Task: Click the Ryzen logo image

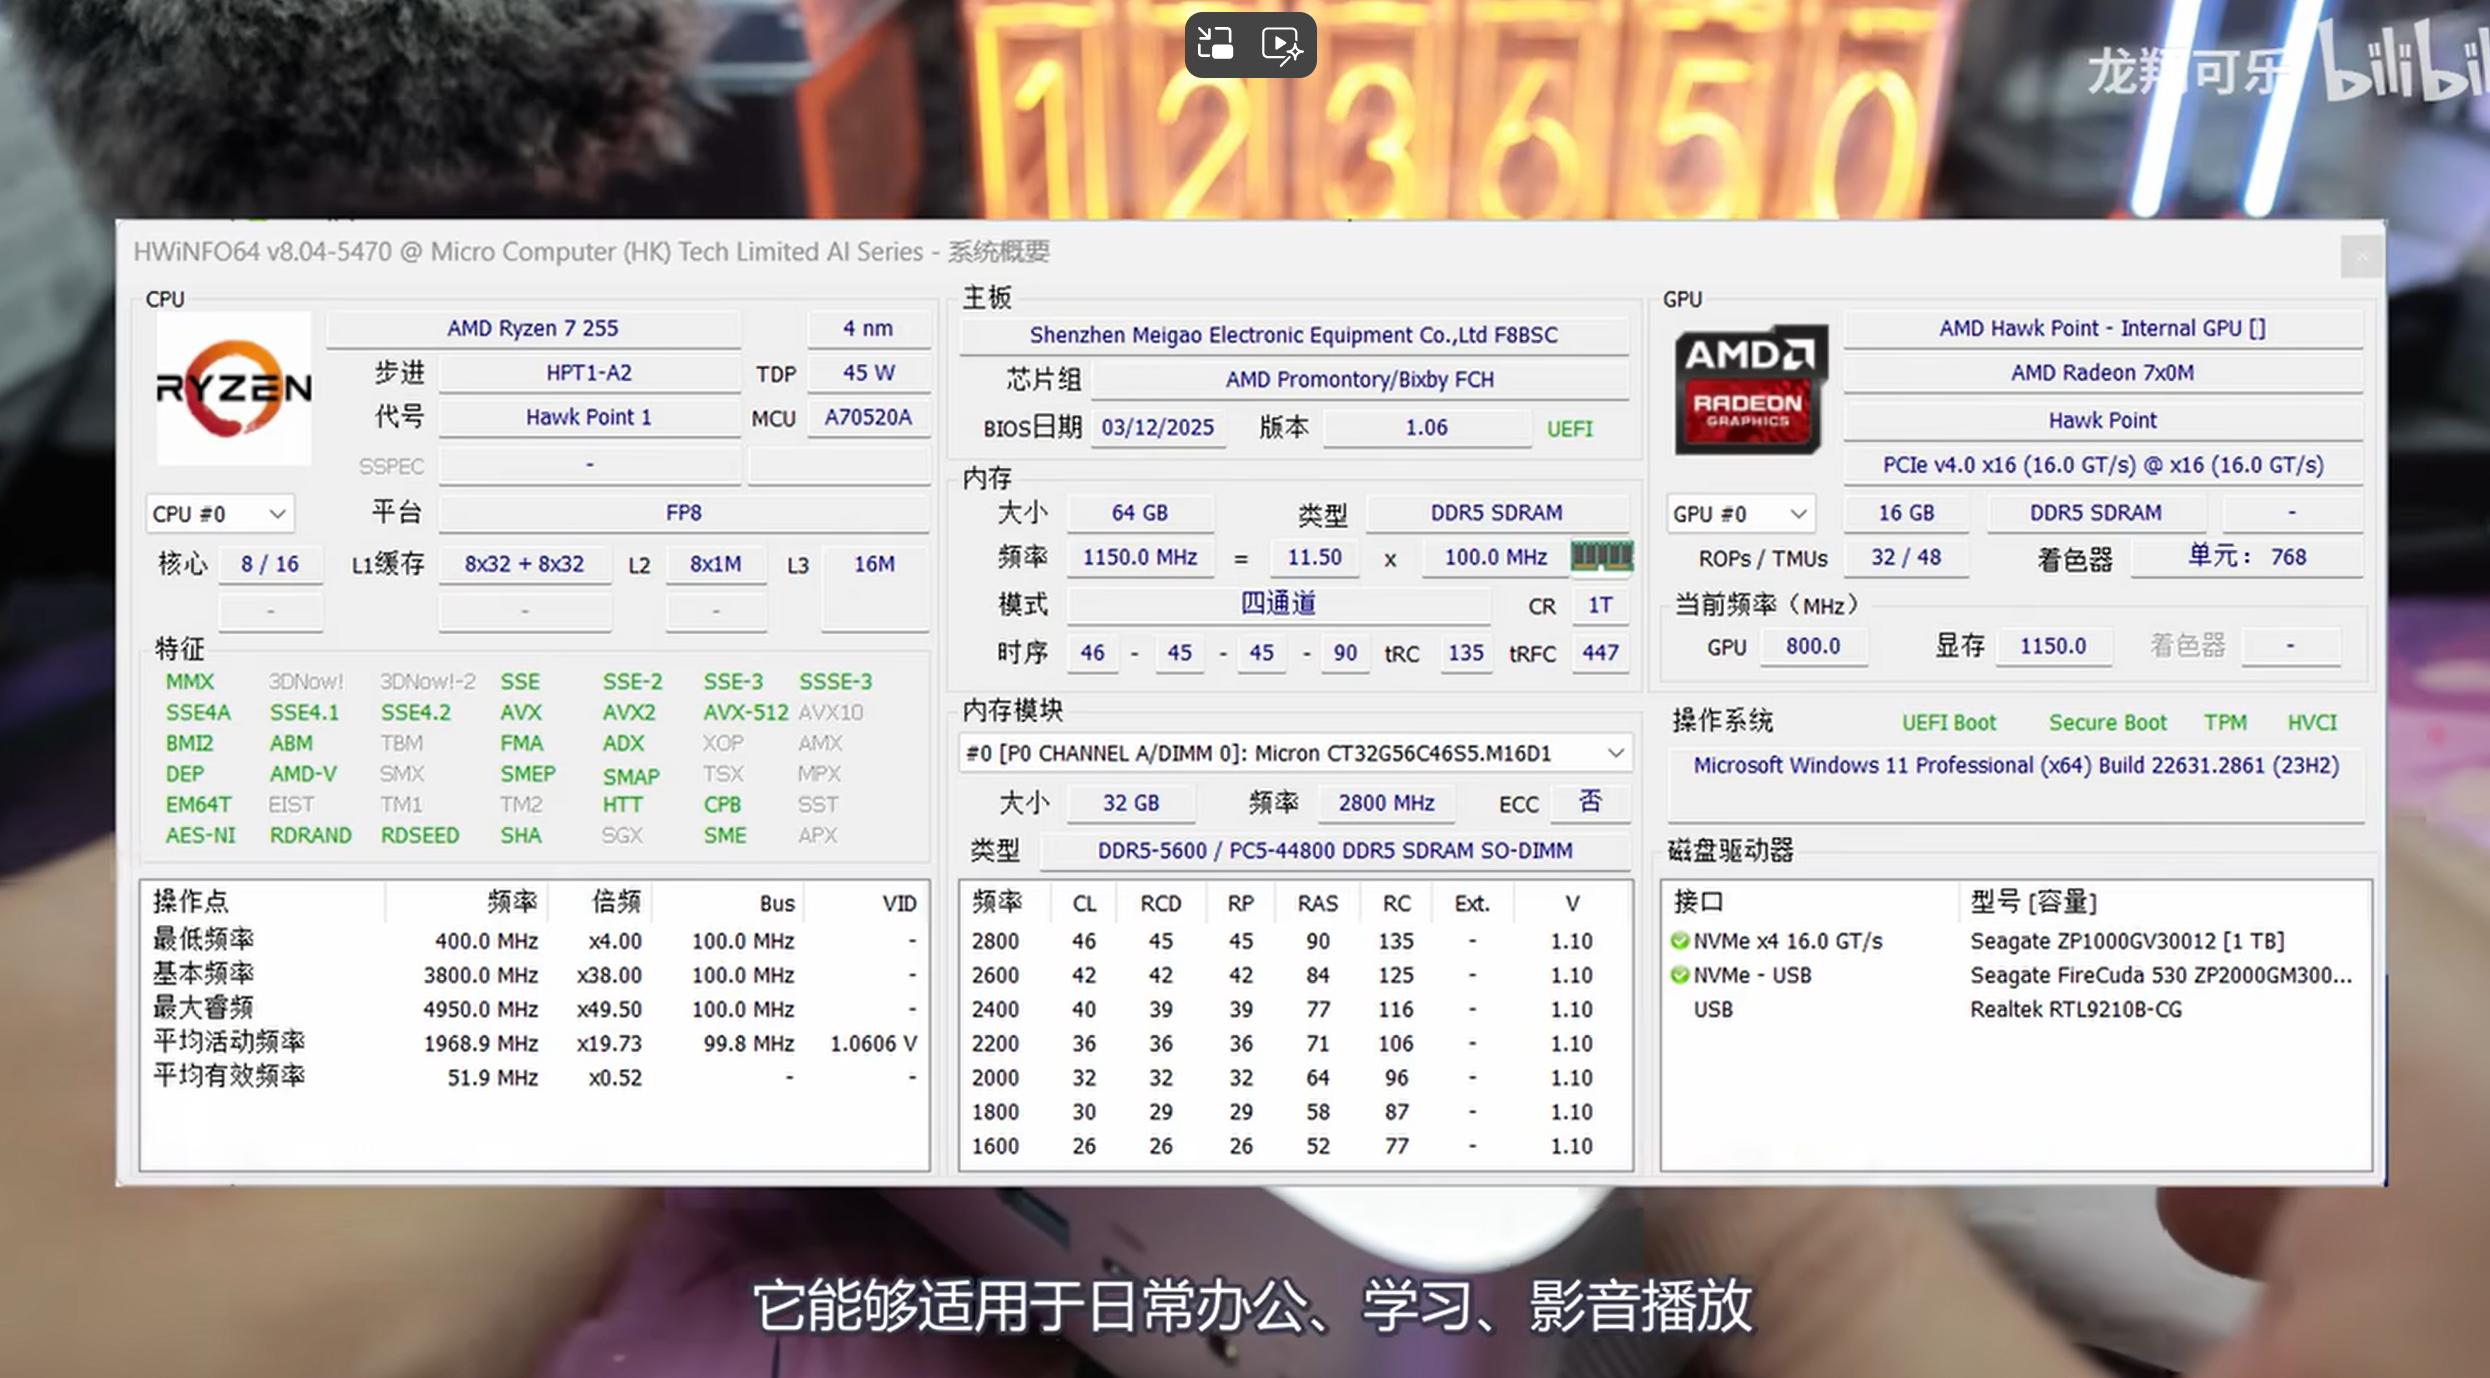Action: coord(234,388)
